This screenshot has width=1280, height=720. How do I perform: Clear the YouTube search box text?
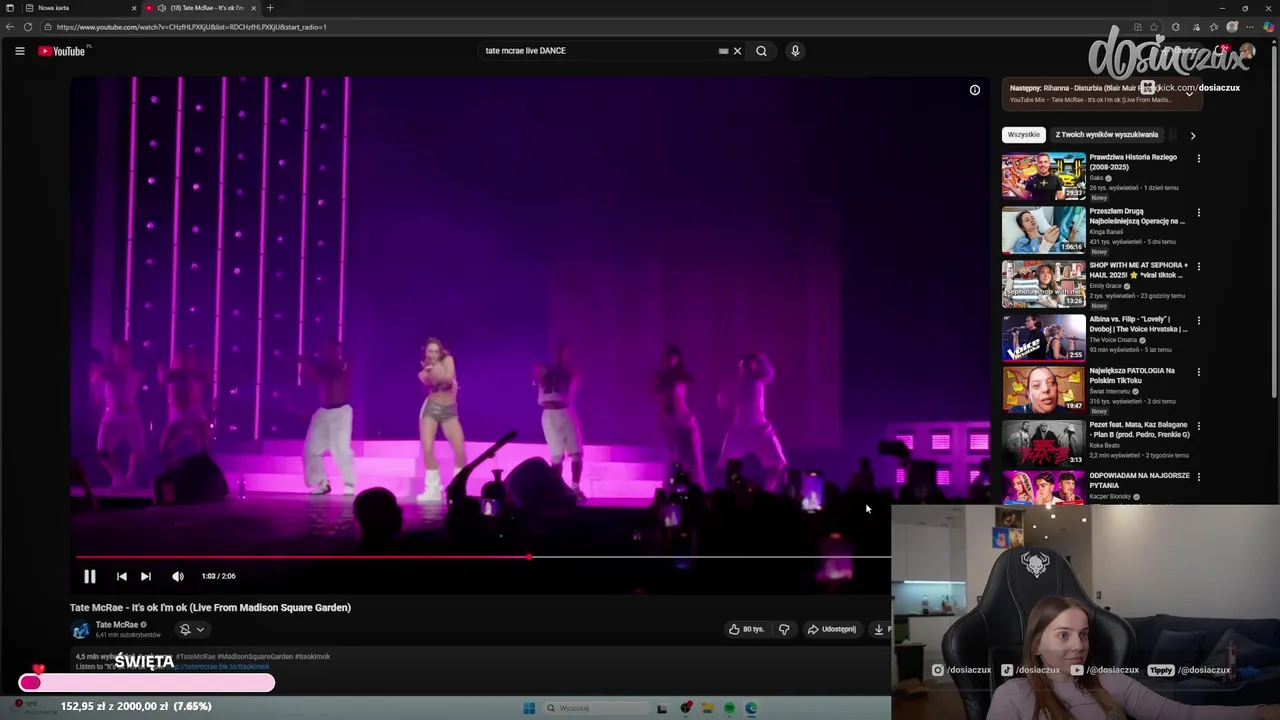click(738, 51)
